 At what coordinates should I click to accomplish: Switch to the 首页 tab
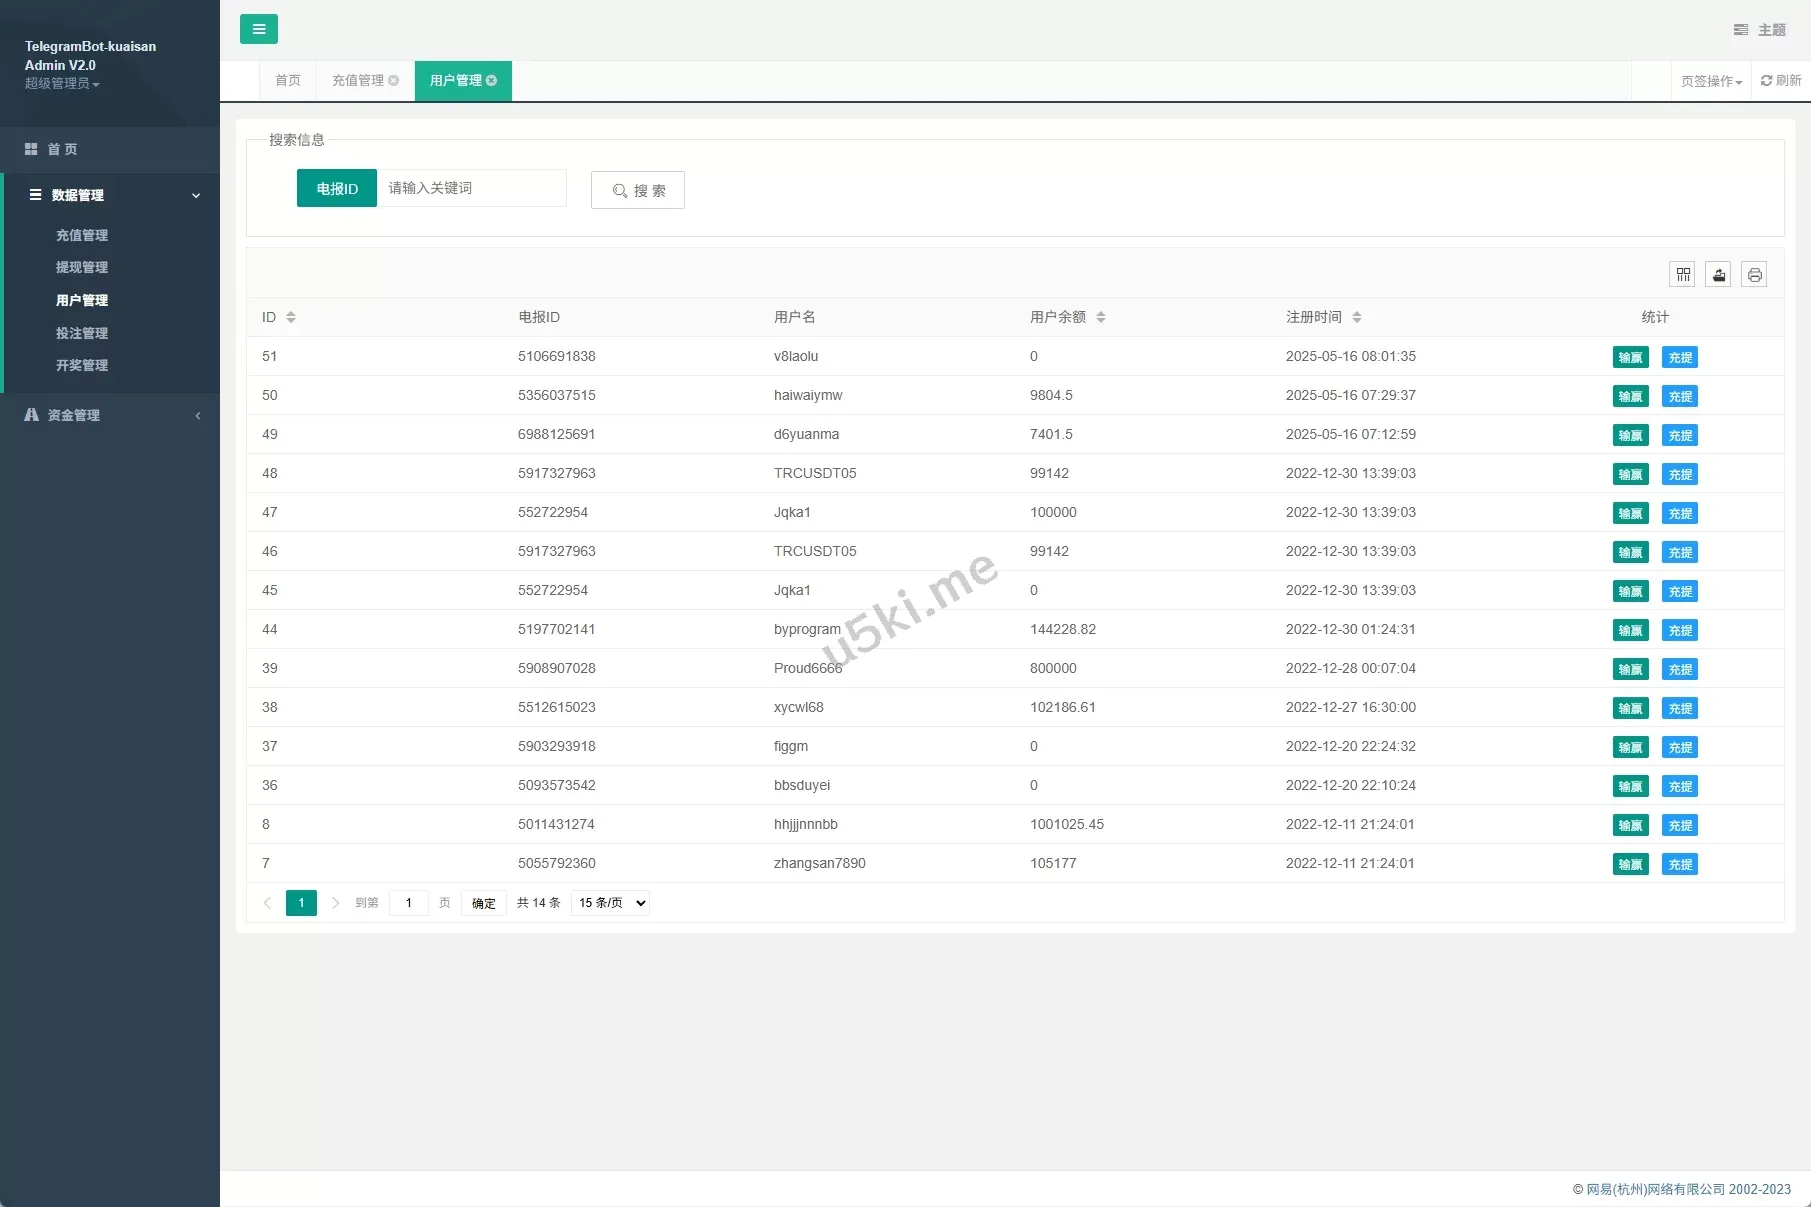[x=288, y=81]
